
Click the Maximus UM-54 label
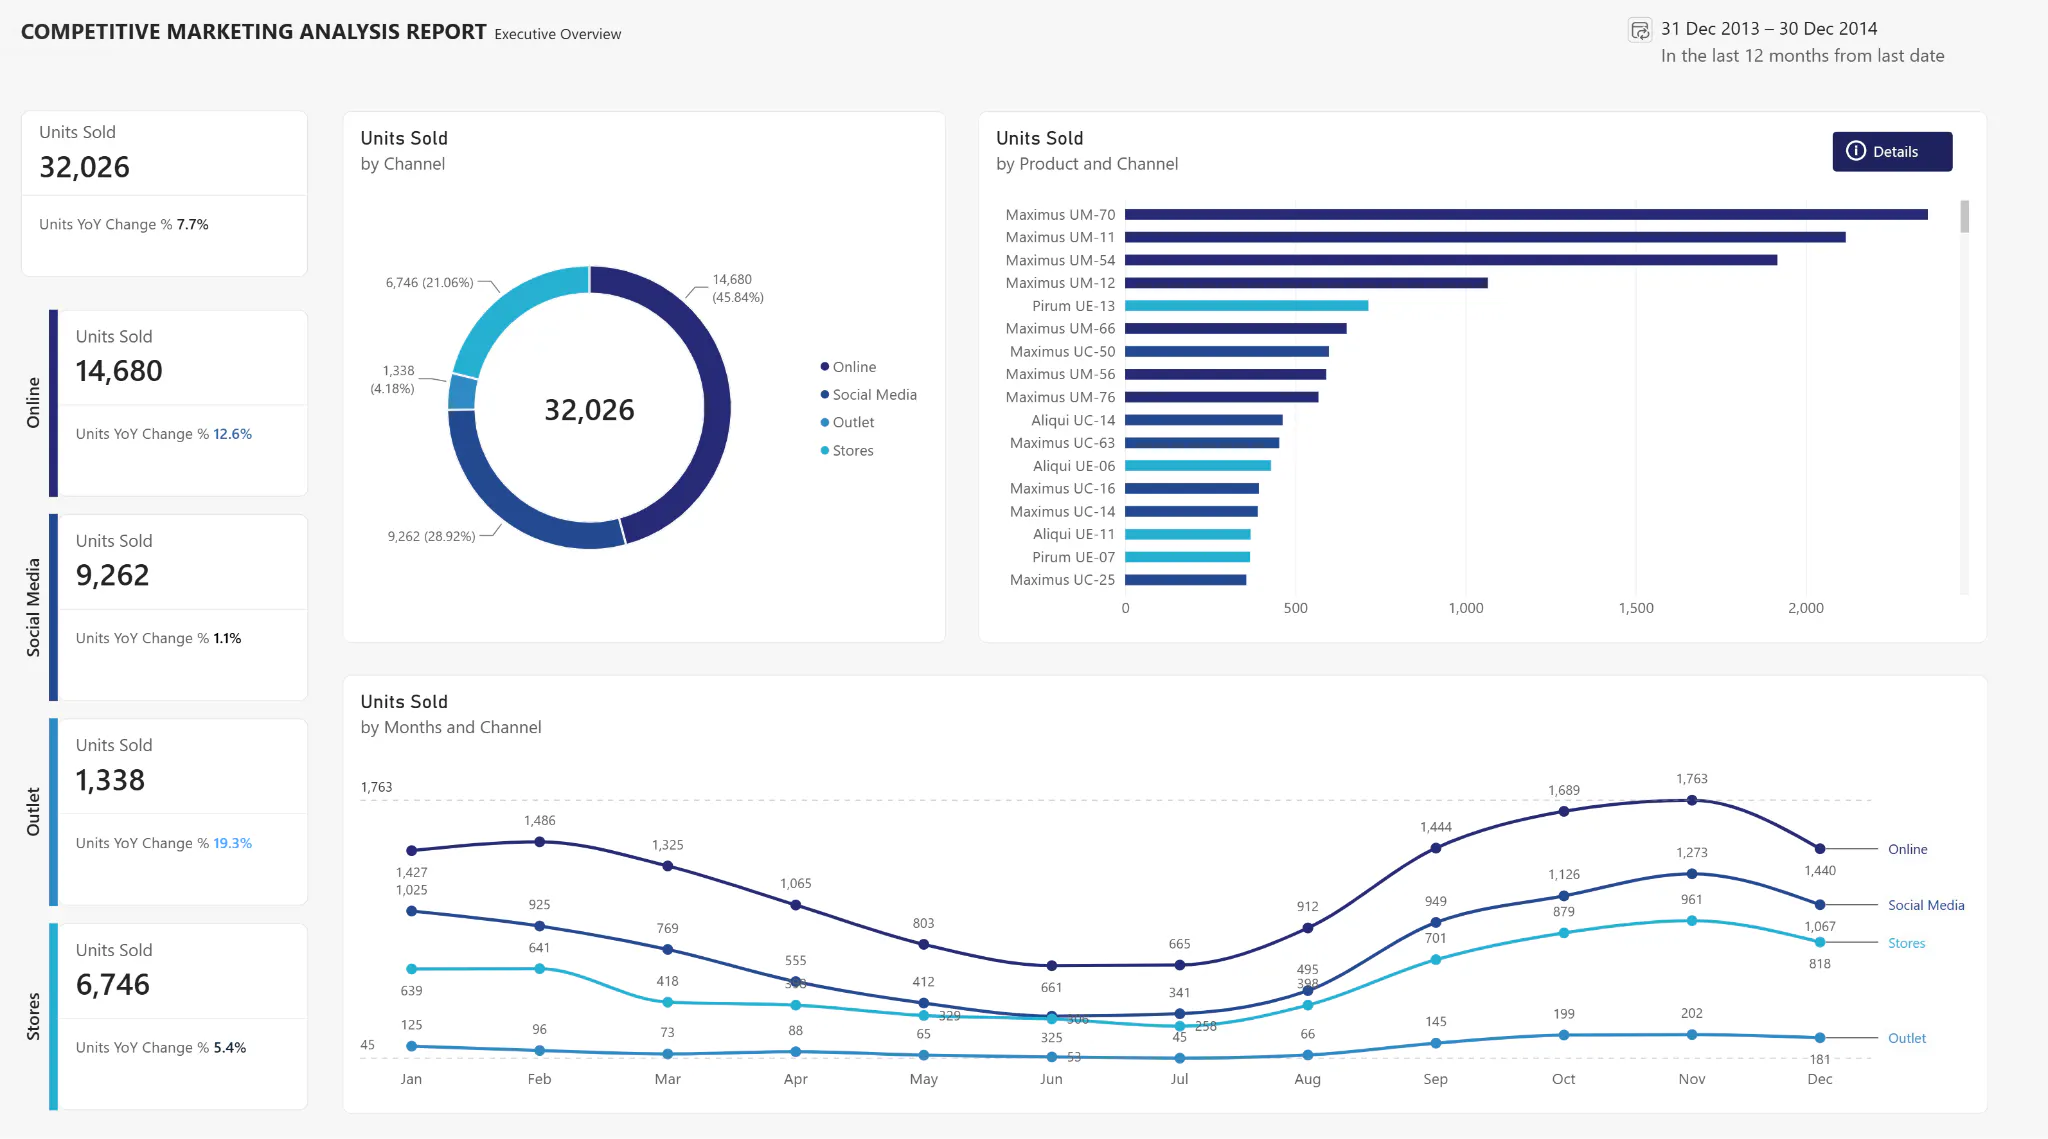(x=1060, y=260)
